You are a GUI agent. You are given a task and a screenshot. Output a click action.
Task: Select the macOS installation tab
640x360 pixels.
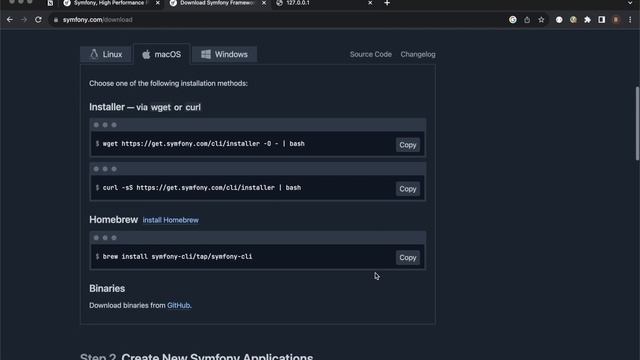click(162, 54)
